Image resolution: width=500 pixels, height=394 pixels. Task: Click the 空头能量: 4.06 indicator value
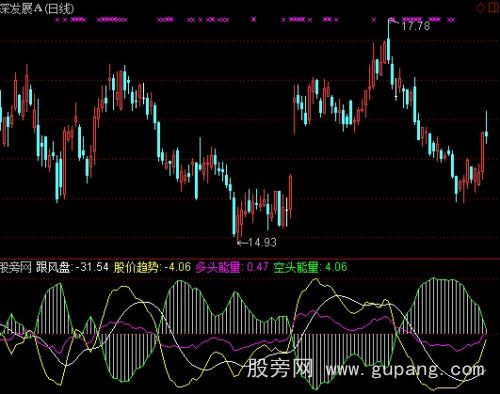[x=310, y=267]
